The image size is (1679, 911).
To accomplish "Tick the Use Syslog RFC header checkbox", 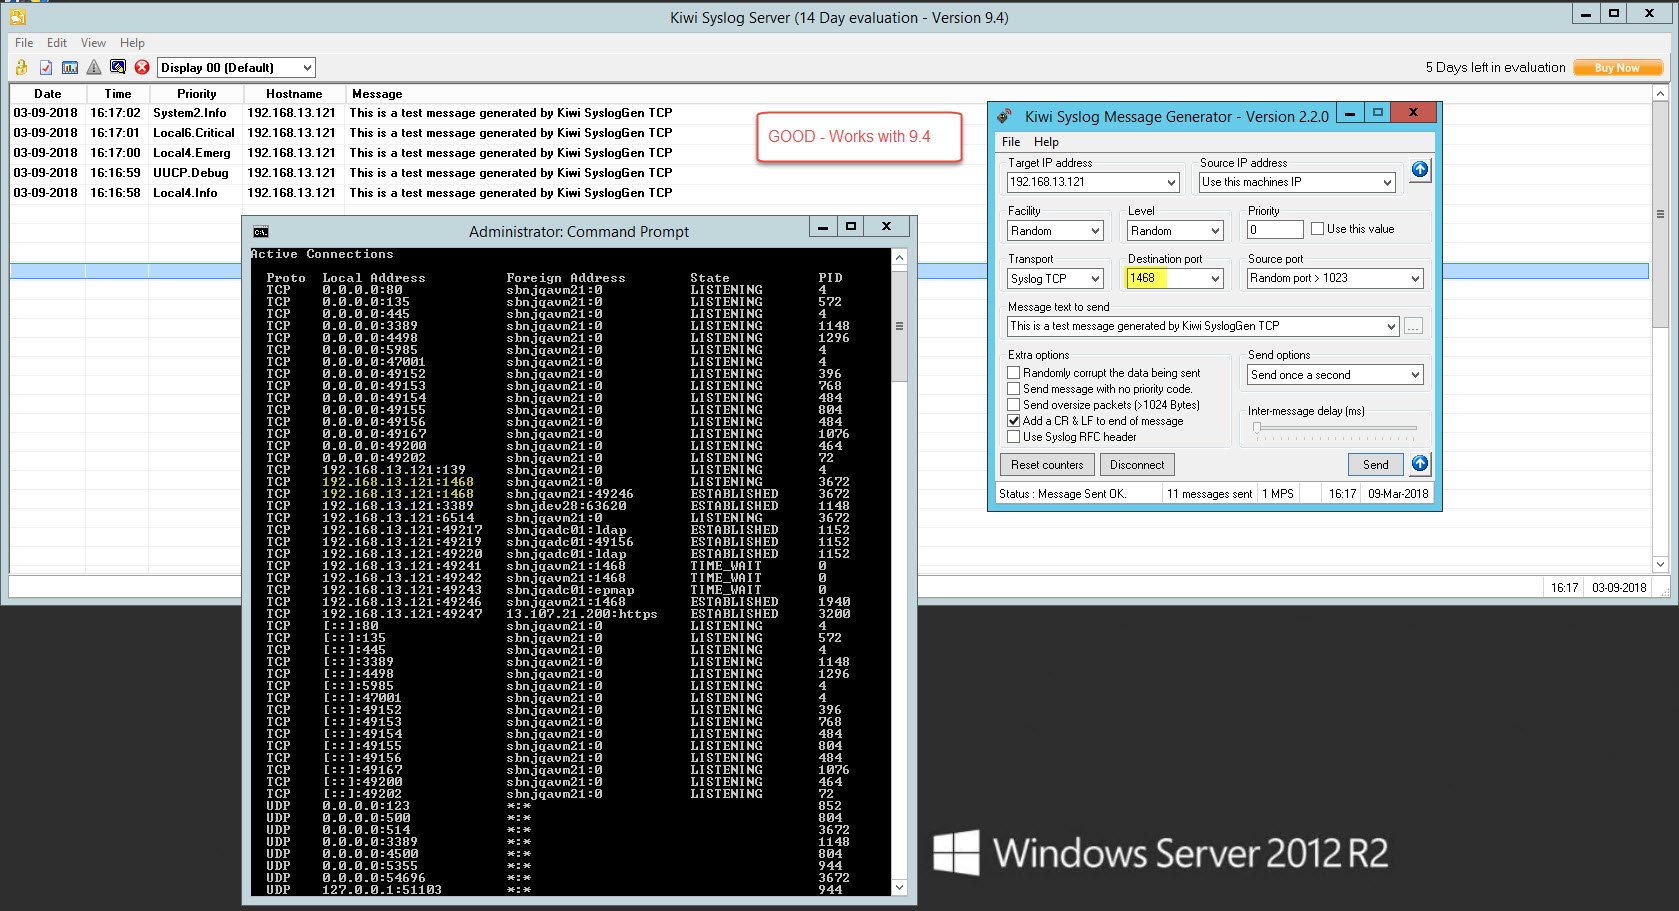I will tap(1014, 437).
